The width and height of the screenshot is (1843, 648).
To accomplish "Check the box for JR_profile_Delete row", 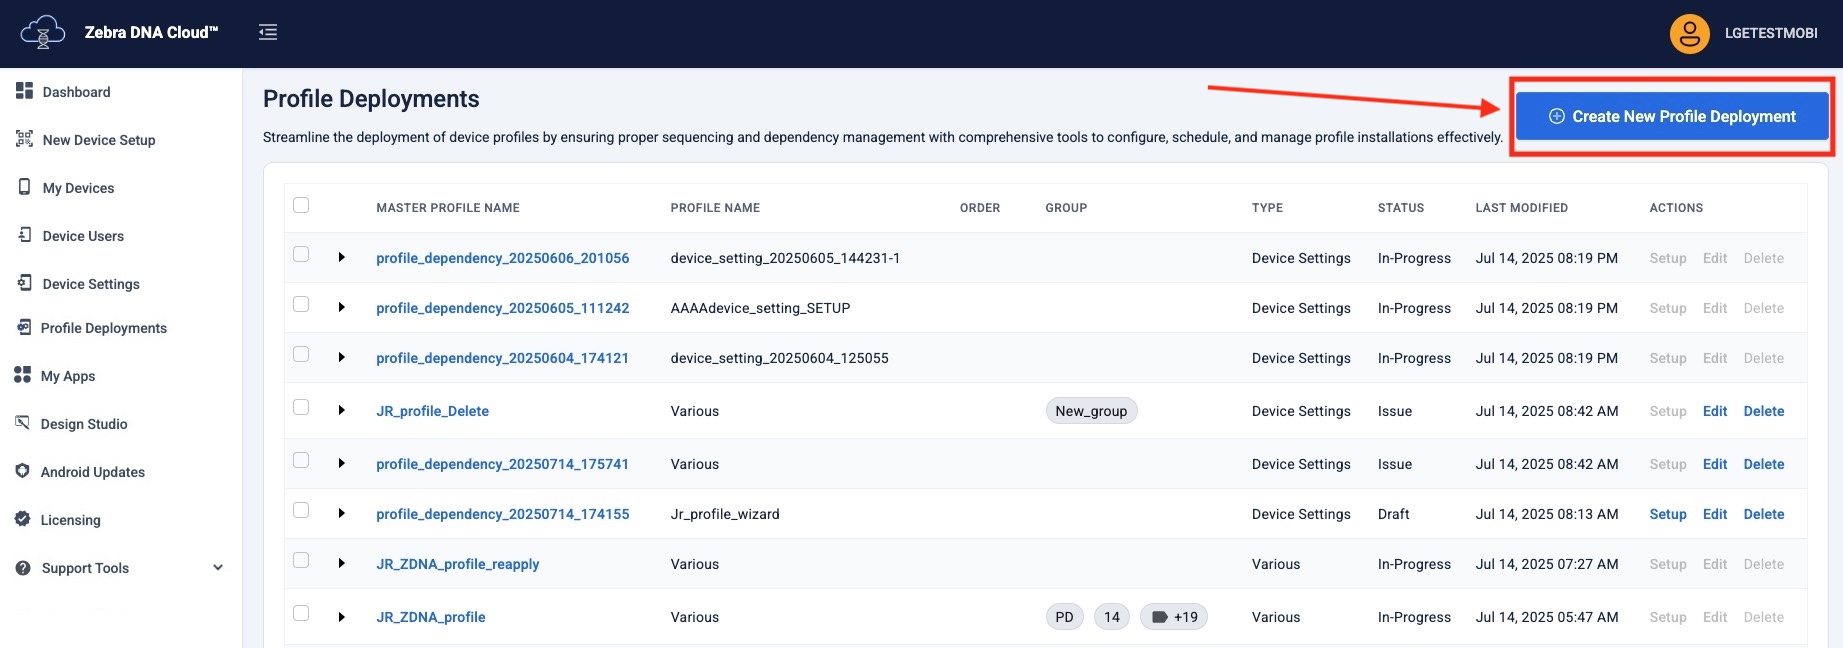I will 301,408.
